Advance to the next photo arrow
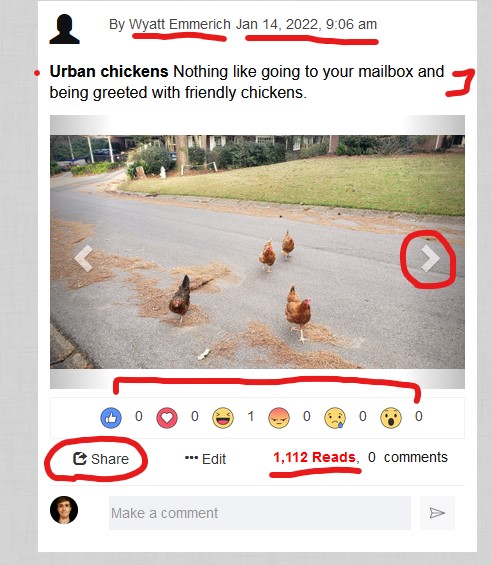 (x=430, y=258)
